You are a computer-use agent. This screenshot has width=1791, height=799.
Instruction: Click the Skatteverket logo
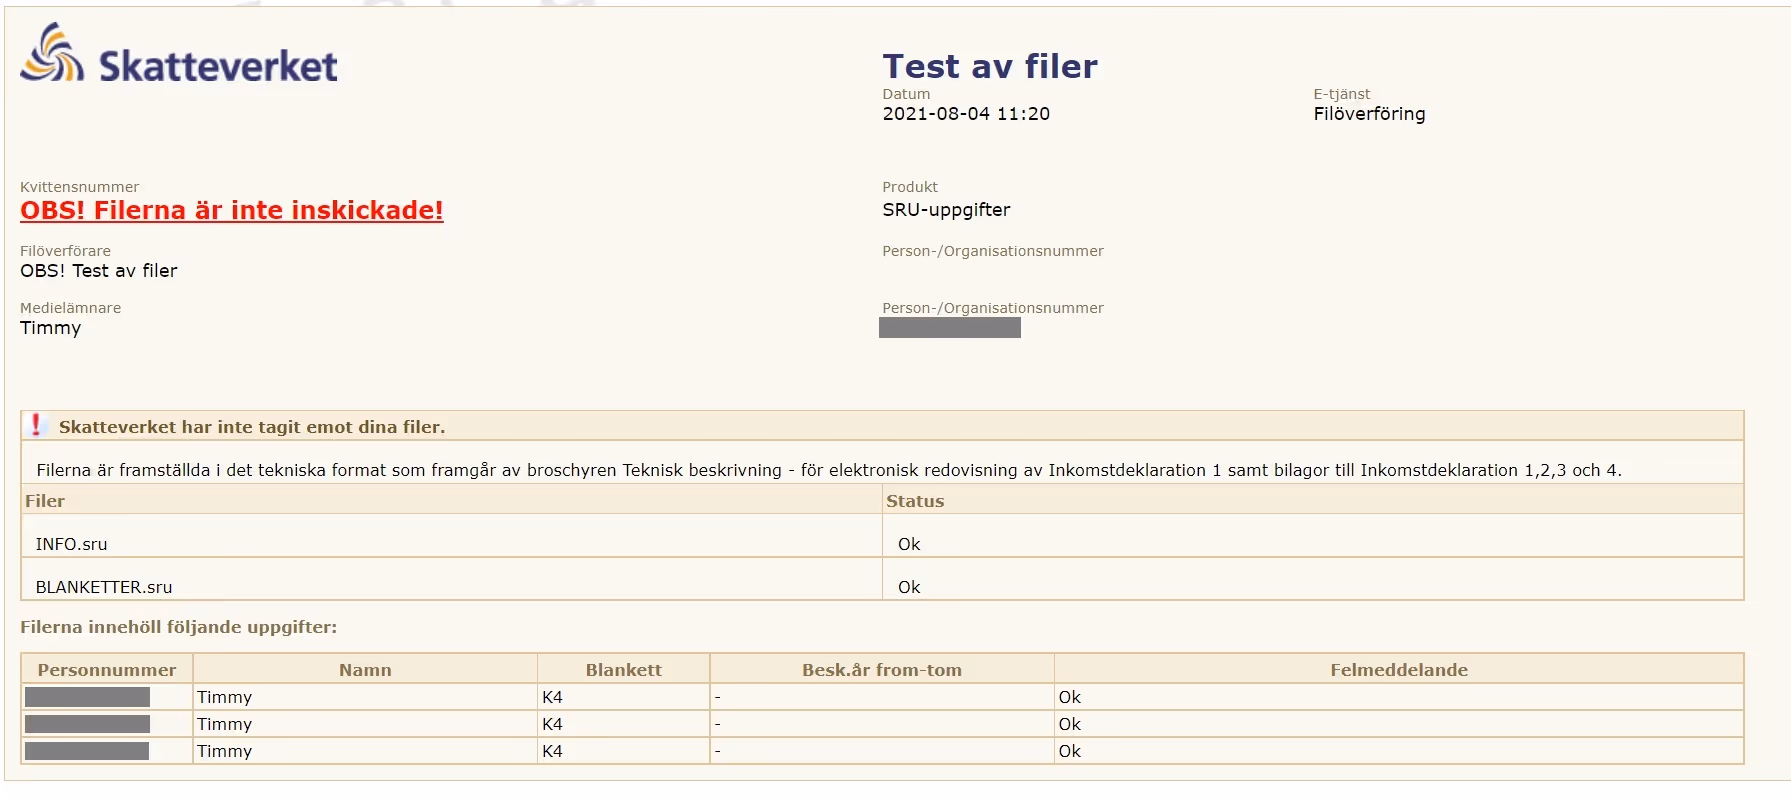(x=179, y=53)
